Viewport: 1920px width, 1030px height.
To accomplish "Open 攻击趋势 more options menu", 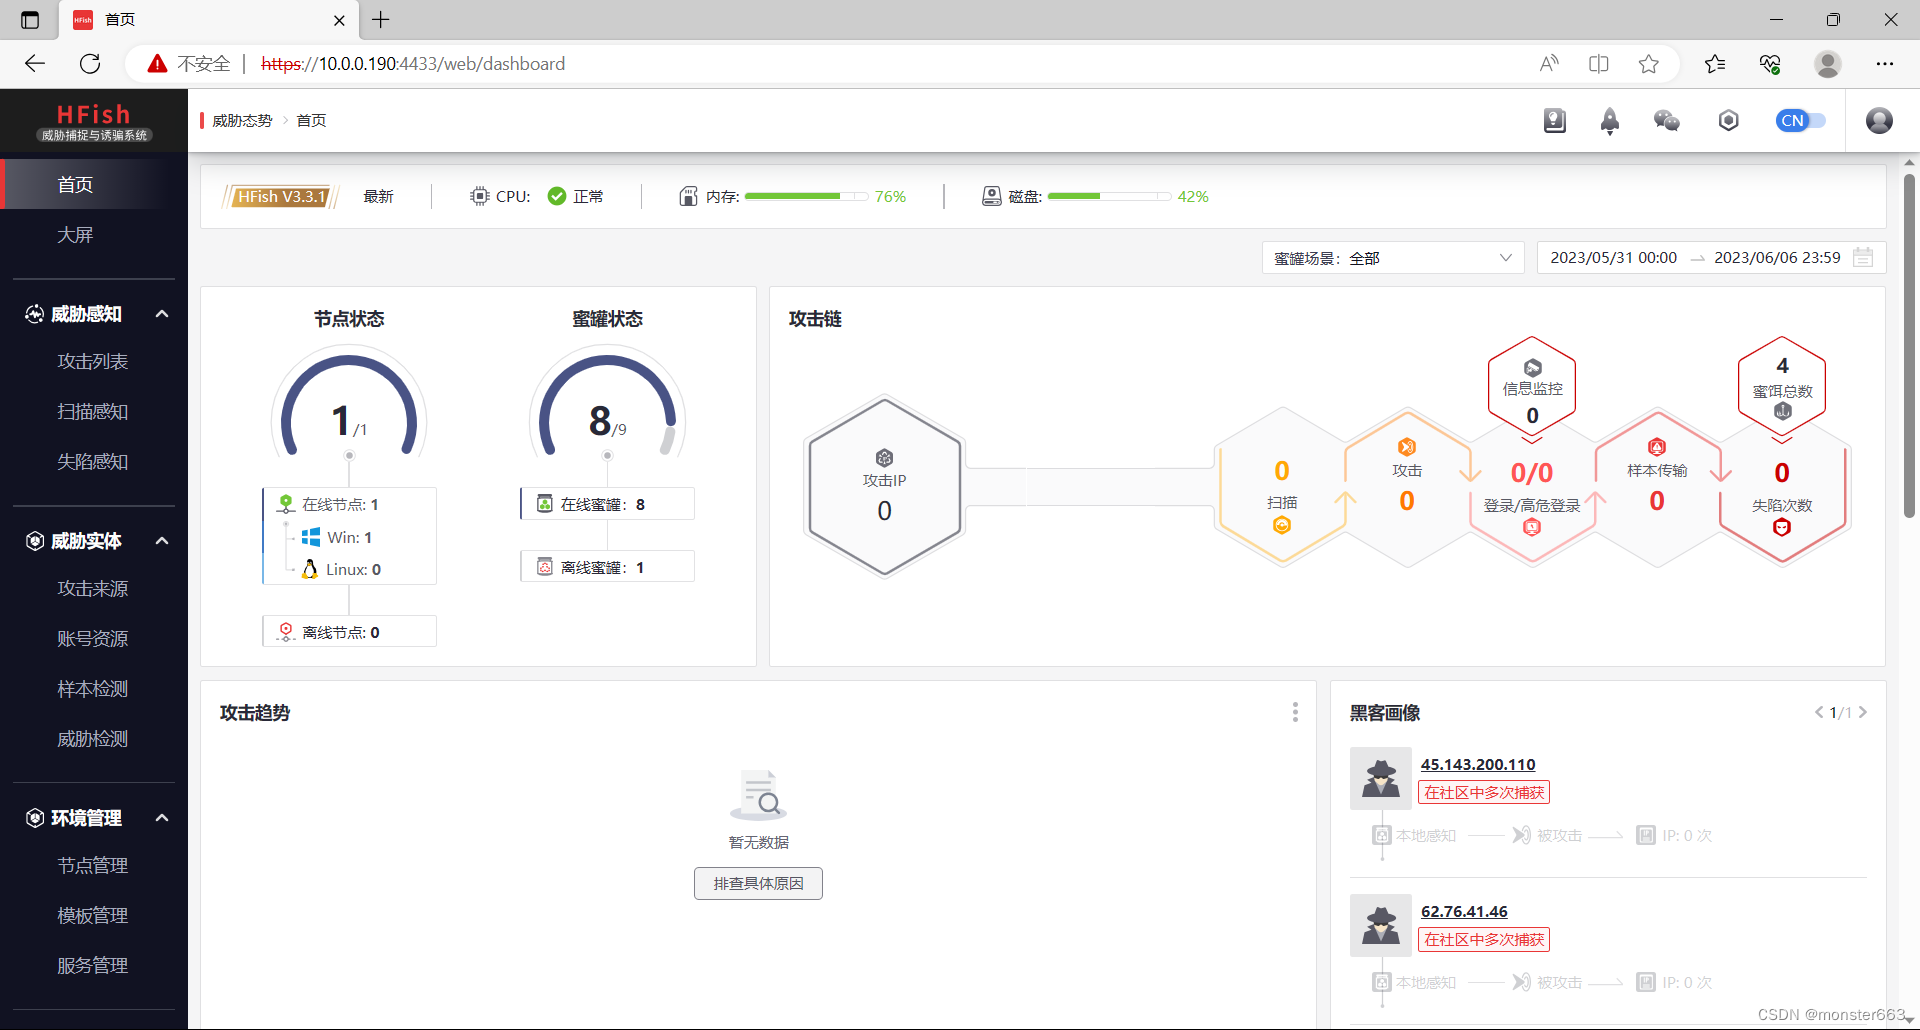I will point(1295,712).
